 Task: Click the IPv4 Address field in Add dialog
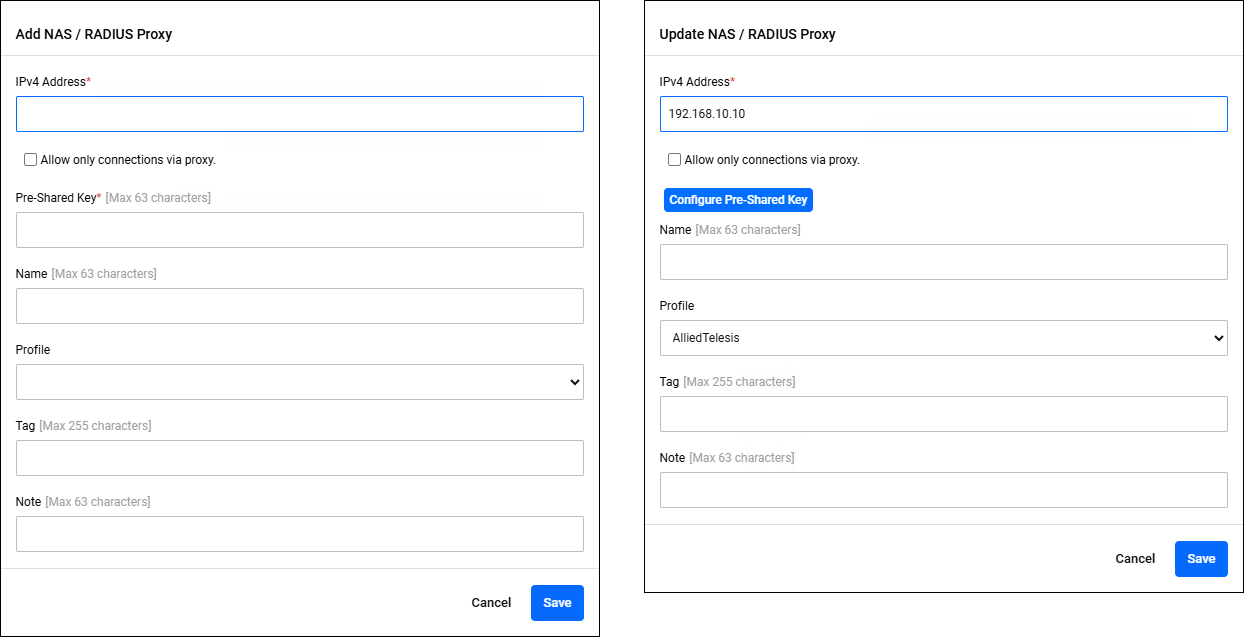(x=299, y=114)
